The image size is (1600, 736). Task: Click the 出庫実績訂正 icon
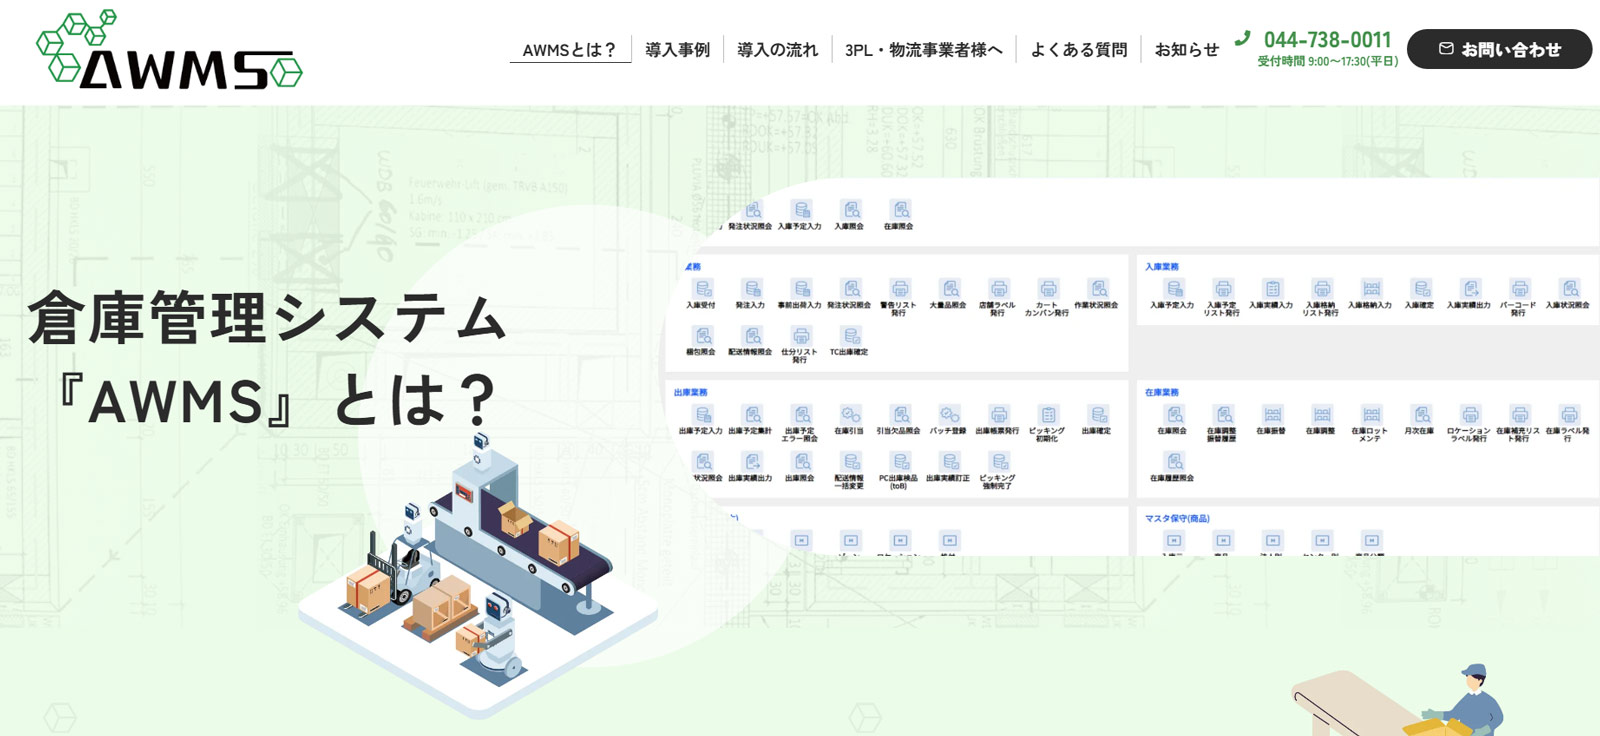[x=950, y=461]
